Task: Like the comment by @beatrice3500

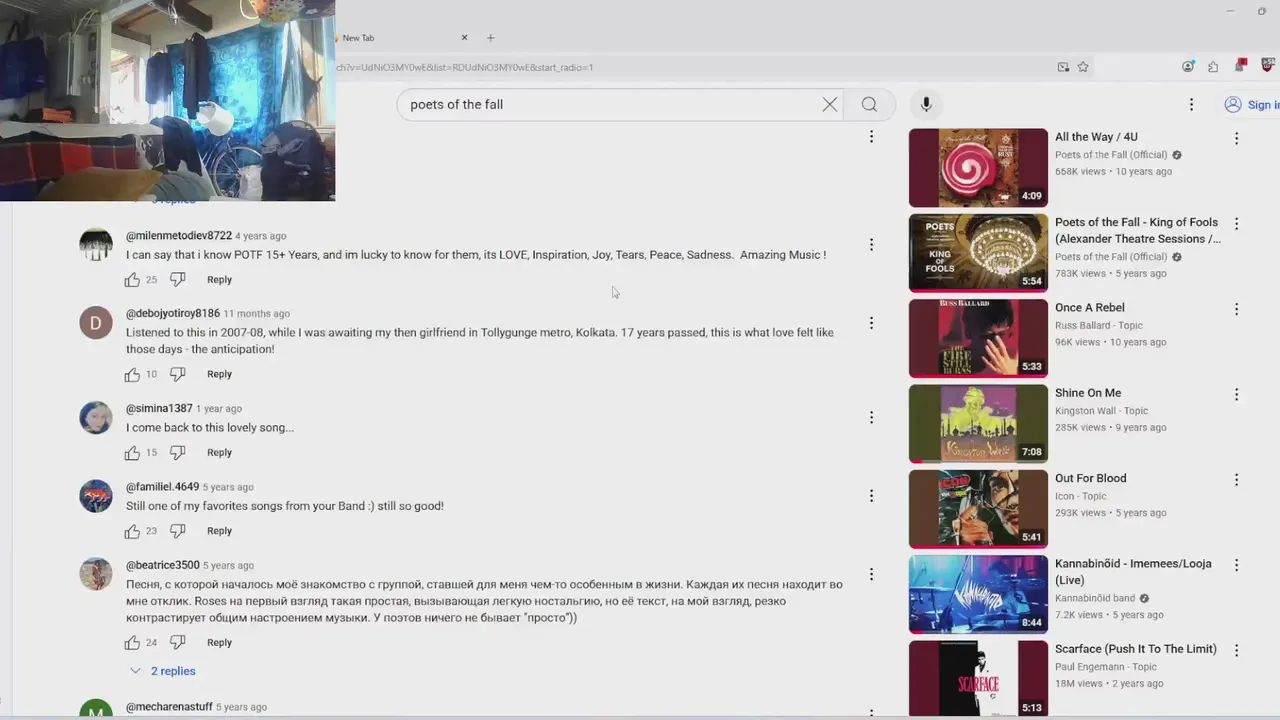Action: click(x=132, y=643)
